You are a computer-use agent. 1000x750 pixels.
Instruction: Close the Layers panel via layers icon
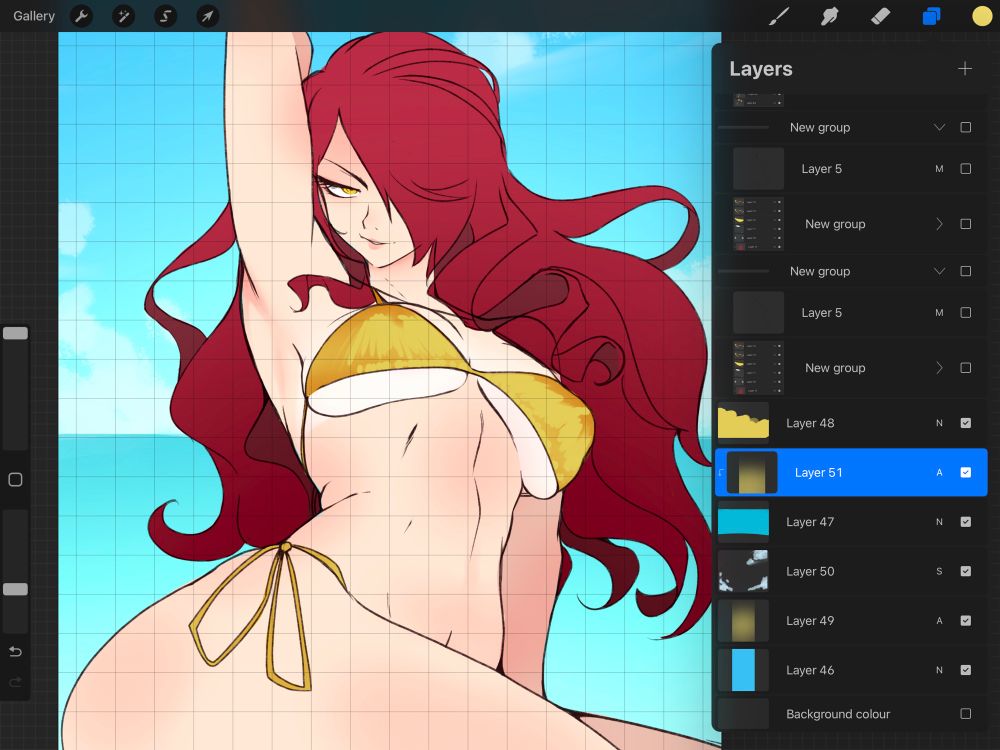point(931,16)
